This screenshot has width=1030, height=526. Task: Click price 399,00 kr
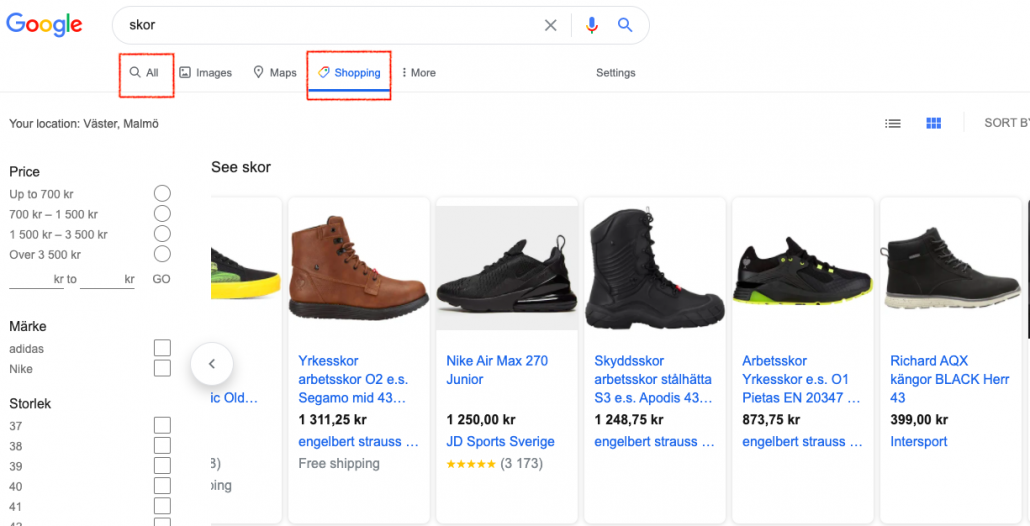[x=920, y=420]
